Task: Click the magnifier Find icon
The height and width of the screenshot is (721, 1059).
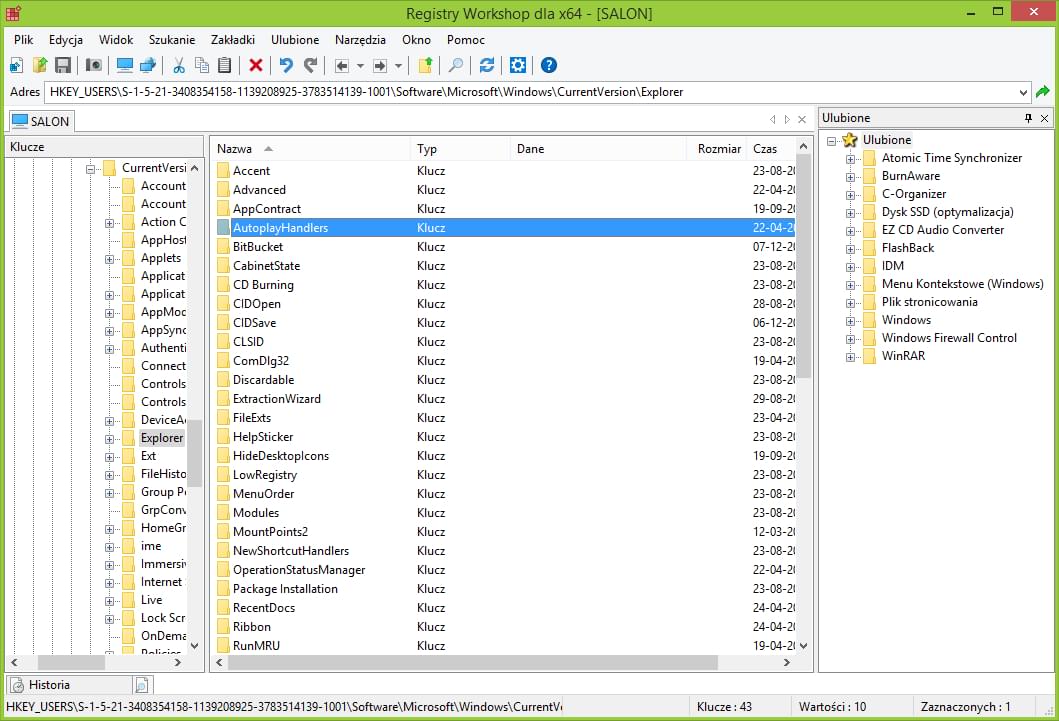Action: [x=455, y=66]
